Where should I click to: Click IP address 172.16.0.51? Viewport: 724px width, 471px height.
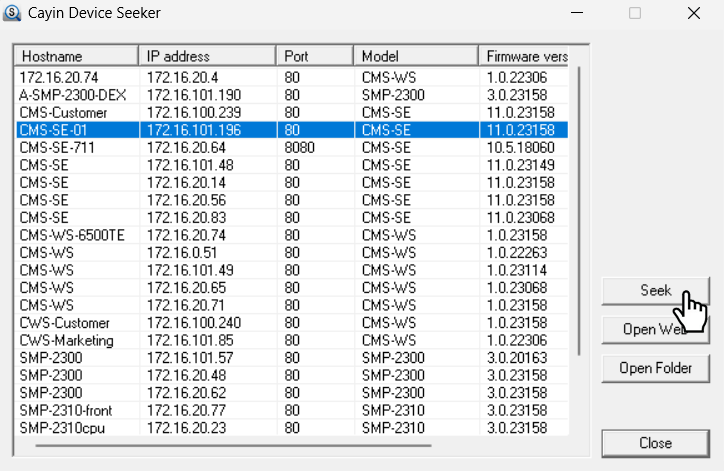[x=182, y=253]
